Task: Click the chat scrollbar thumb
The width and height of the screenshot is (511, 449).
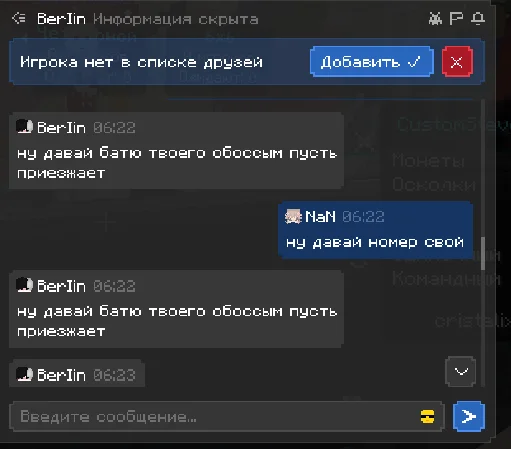Action: coord(483,253)
